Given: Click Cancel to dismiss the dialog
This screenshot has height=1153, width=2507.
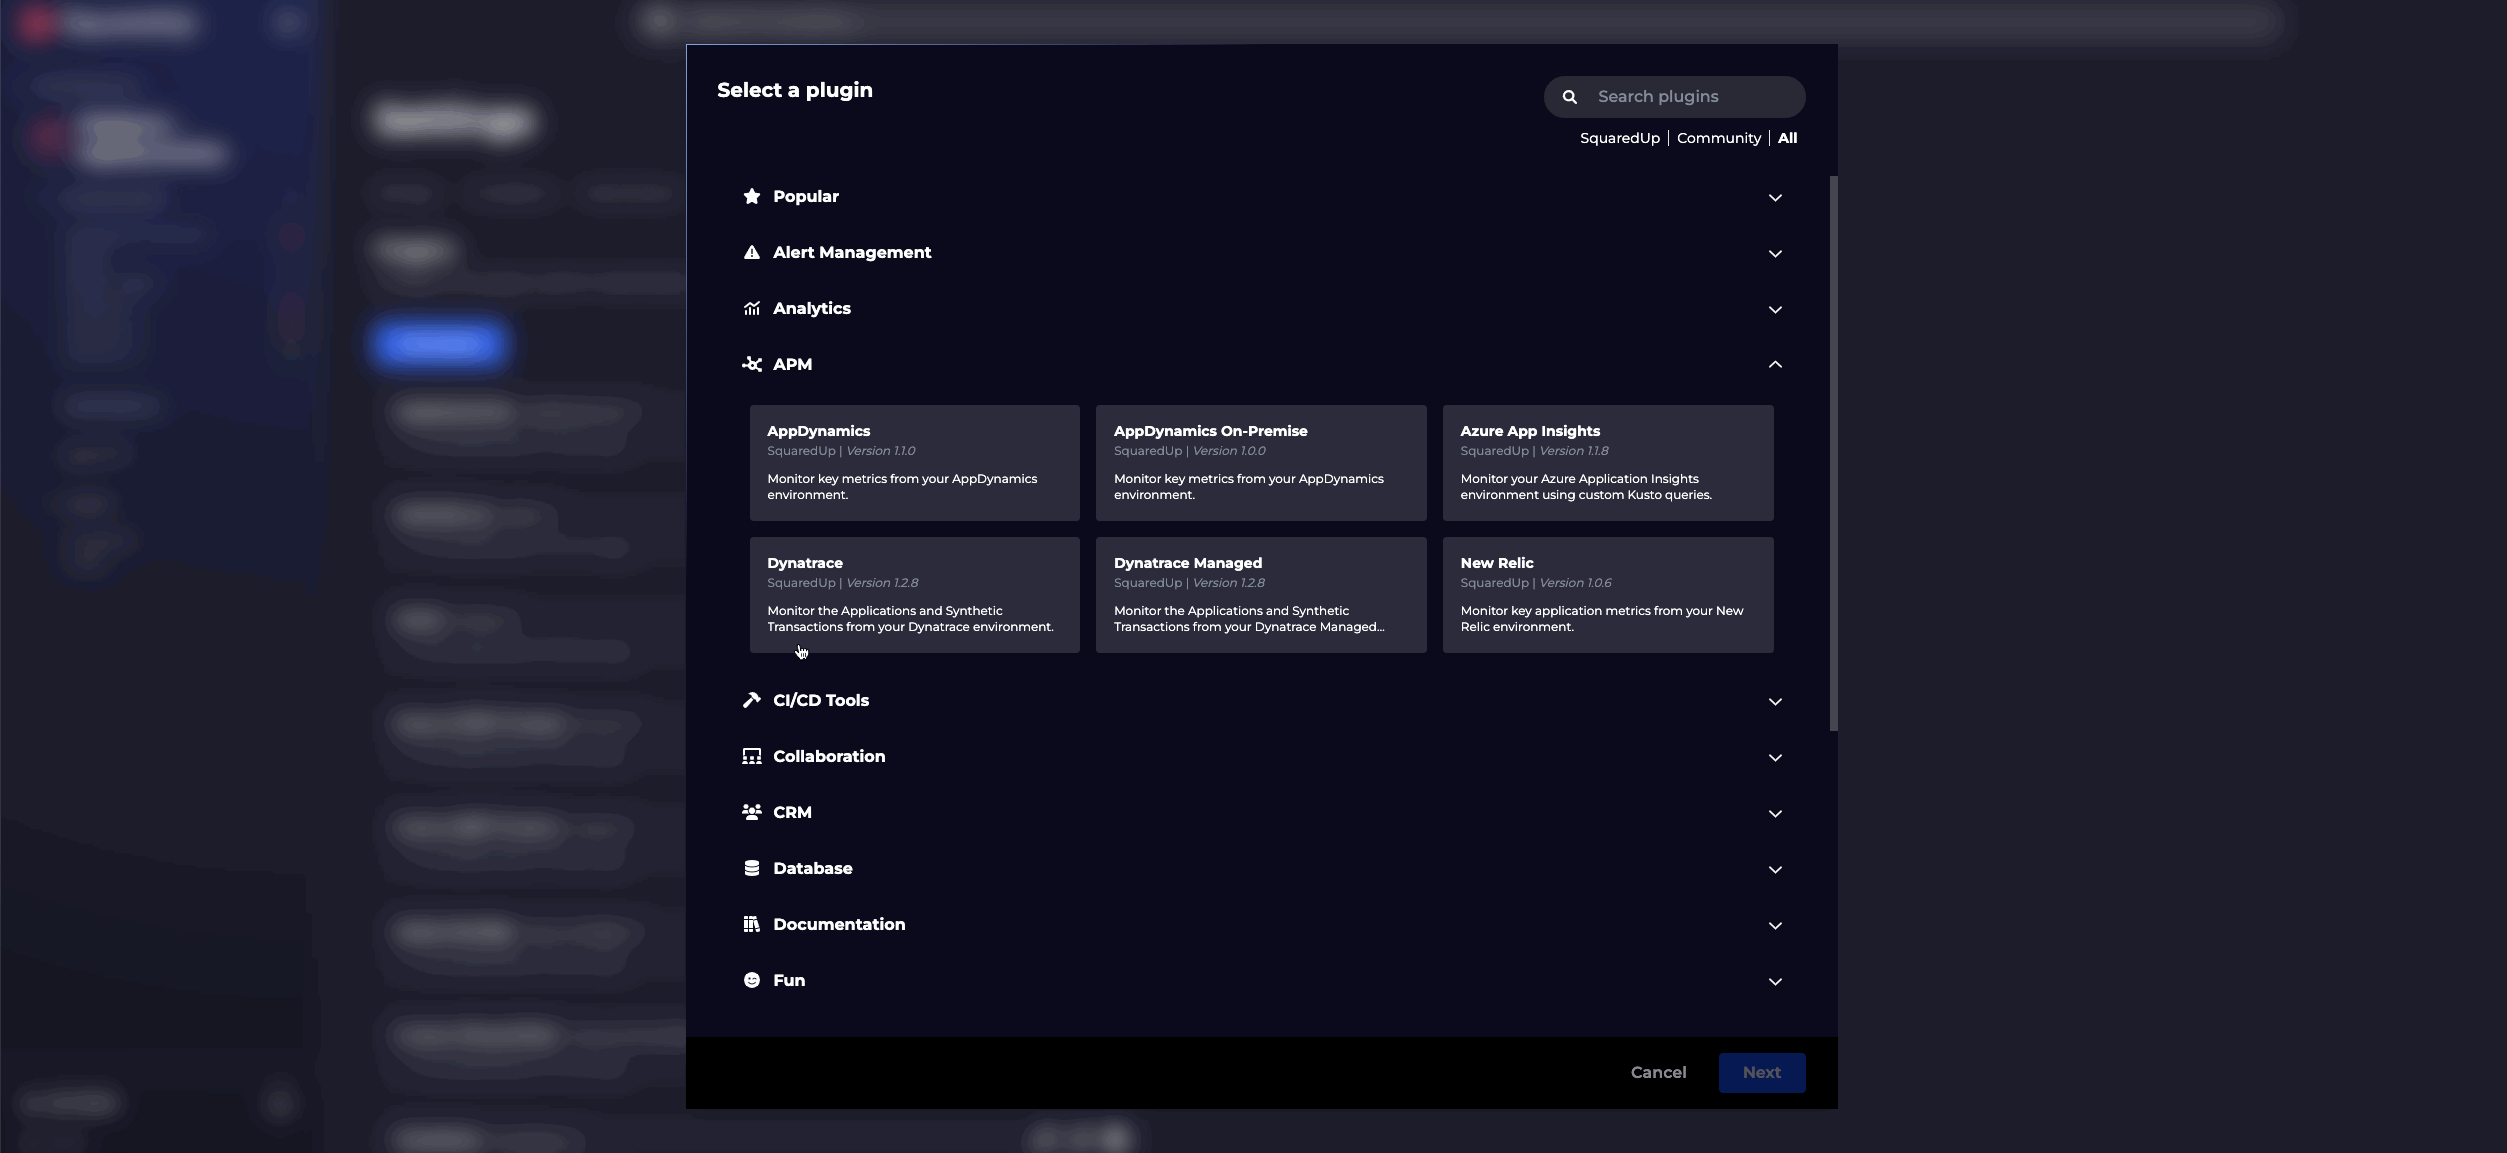Looking at the screenshot, I should [x=1657, y=1072].
